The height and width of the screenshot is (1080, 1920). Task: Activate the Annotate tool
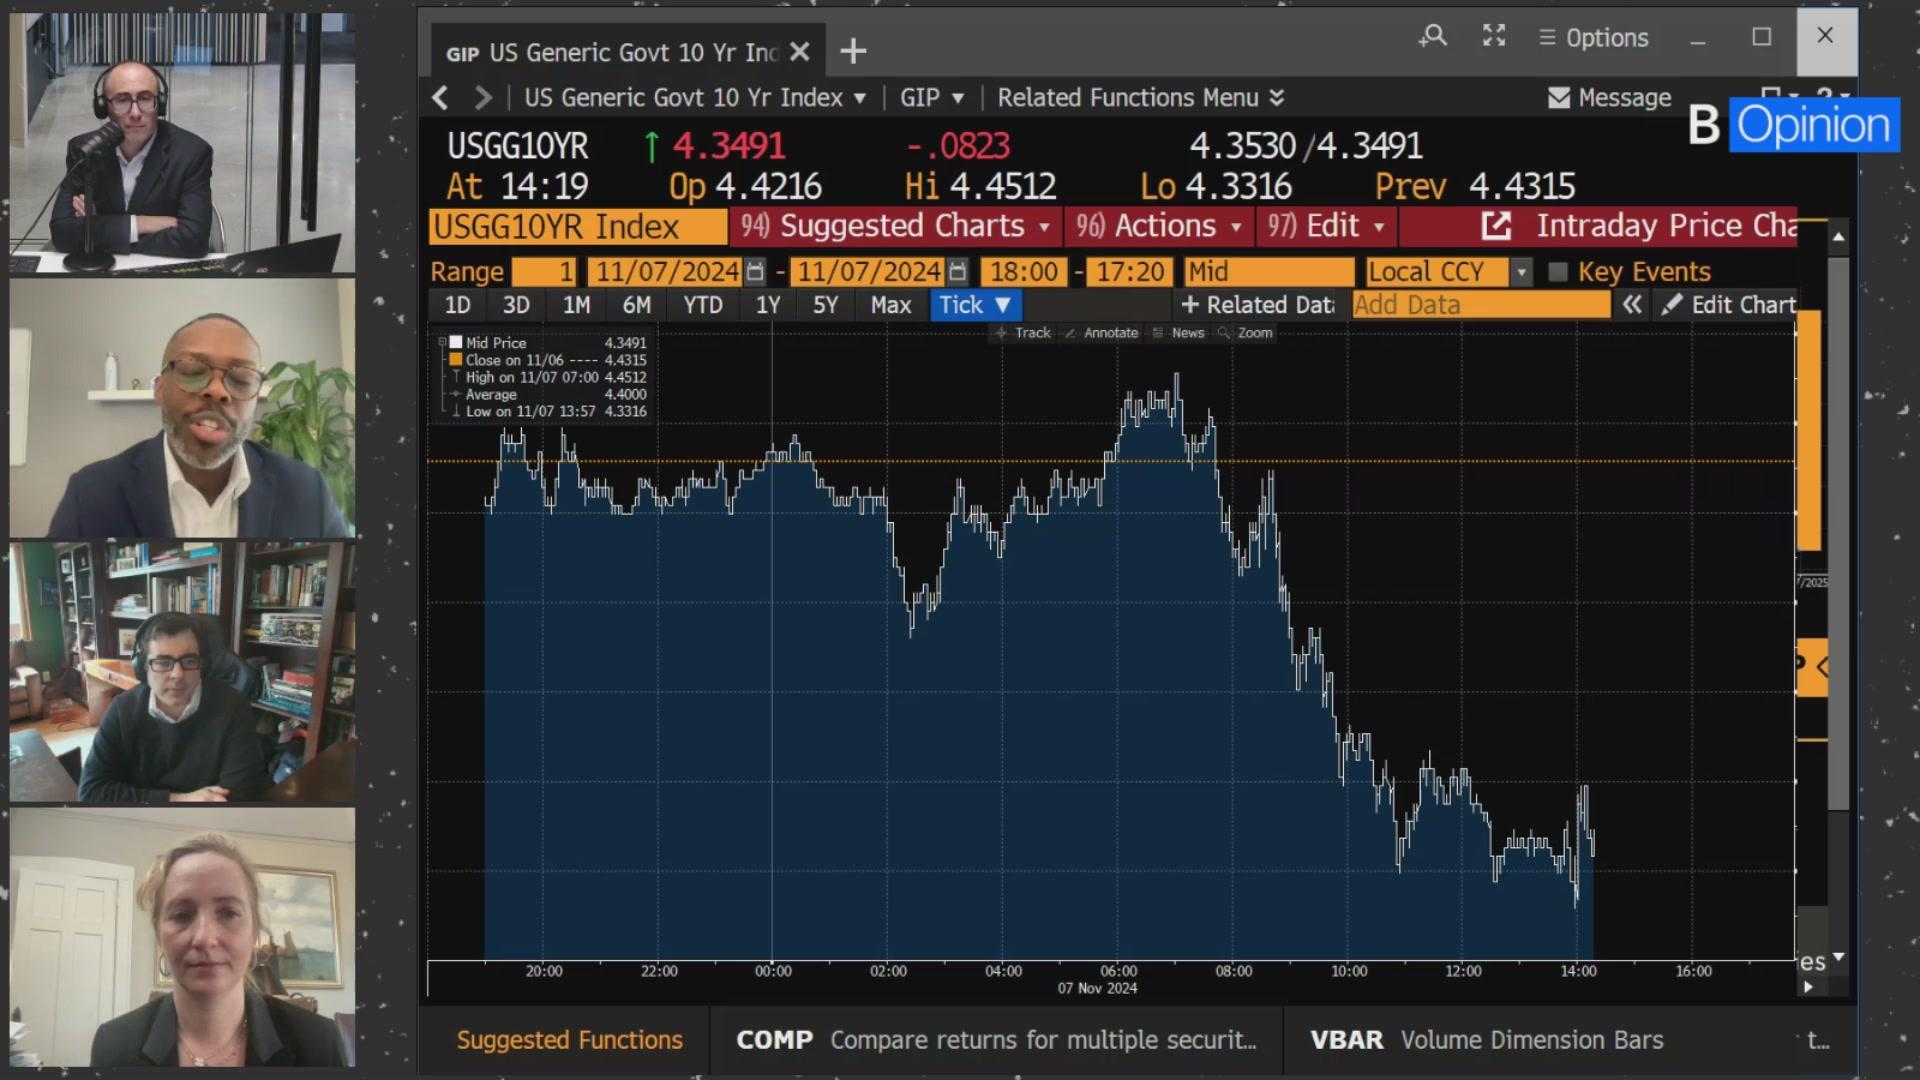click(x=1101, y=333)
